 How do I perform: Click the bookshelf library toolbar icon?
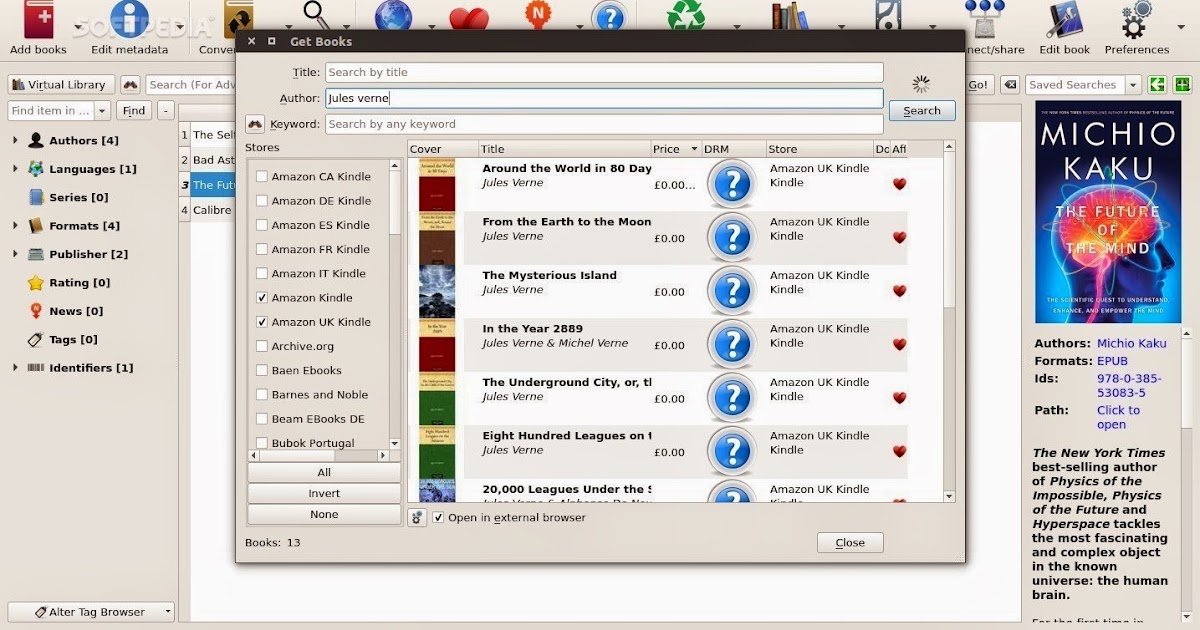coord(789,16)
